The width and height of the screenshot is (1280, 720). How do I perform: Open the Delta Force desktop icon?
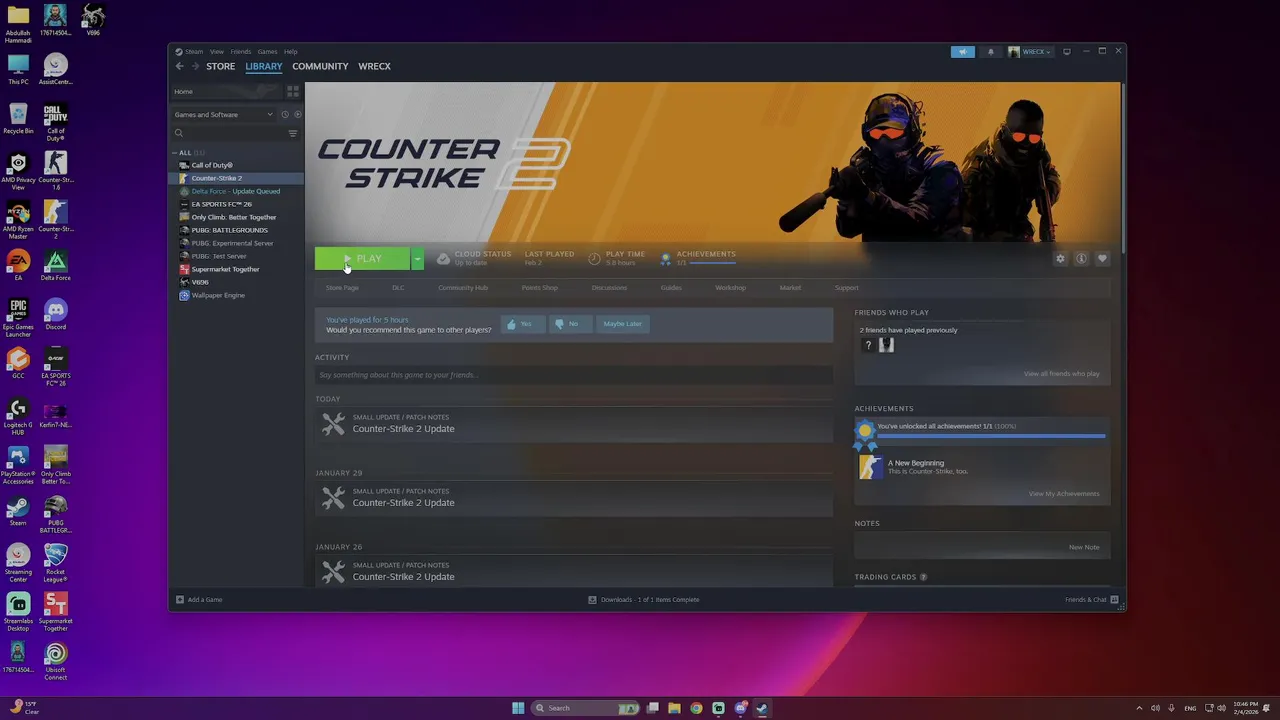click(56, 266)
